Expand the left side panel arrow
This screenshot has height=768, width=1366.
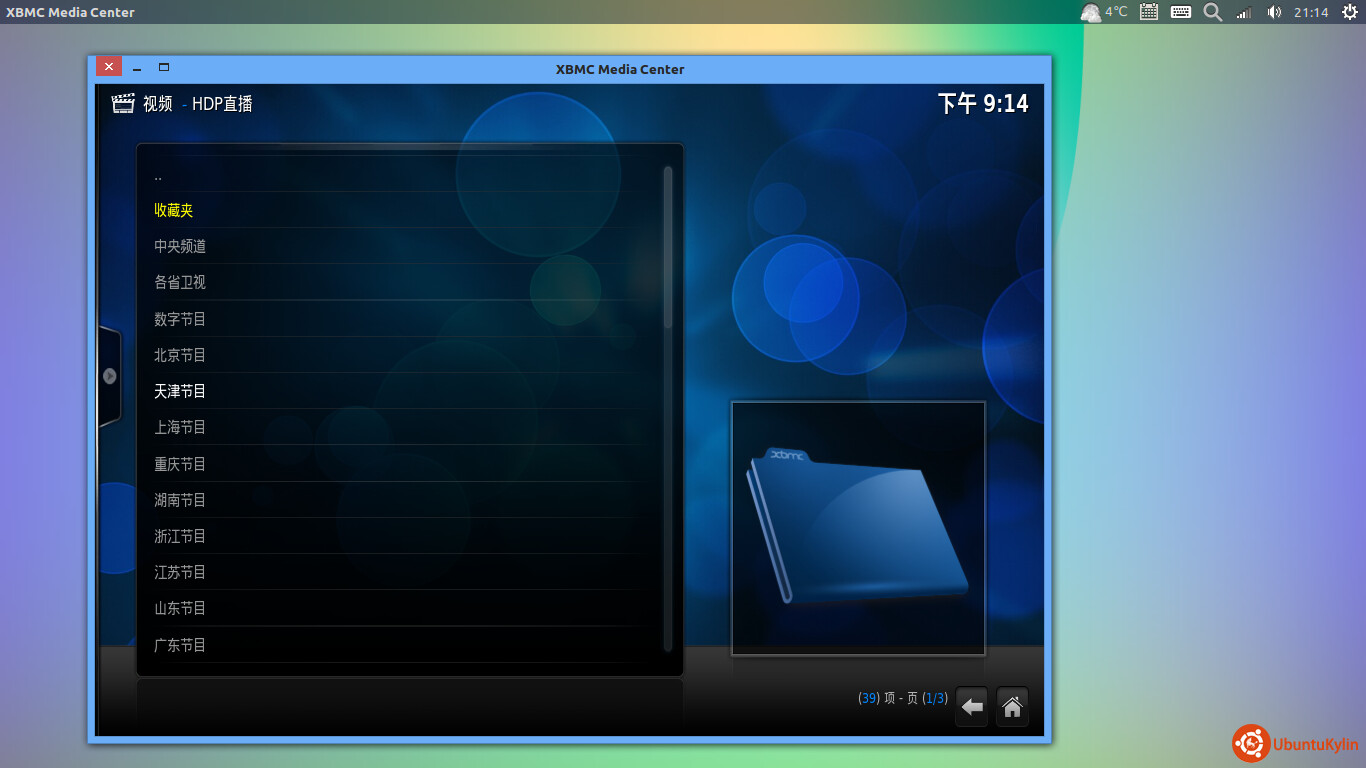[x=109, y=376]
